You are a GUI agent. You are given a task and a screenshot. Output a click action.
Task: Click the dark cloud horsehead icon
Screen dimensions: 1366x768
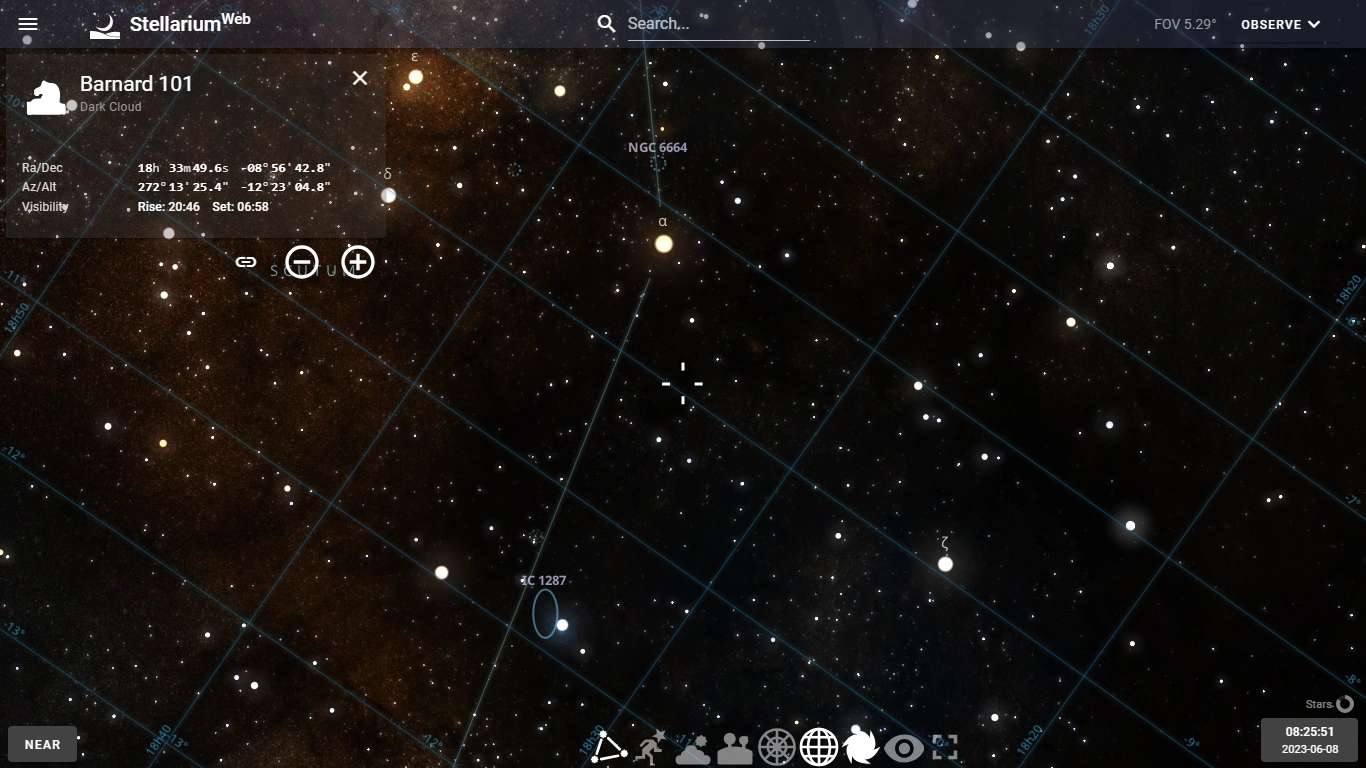coord(46,97)
